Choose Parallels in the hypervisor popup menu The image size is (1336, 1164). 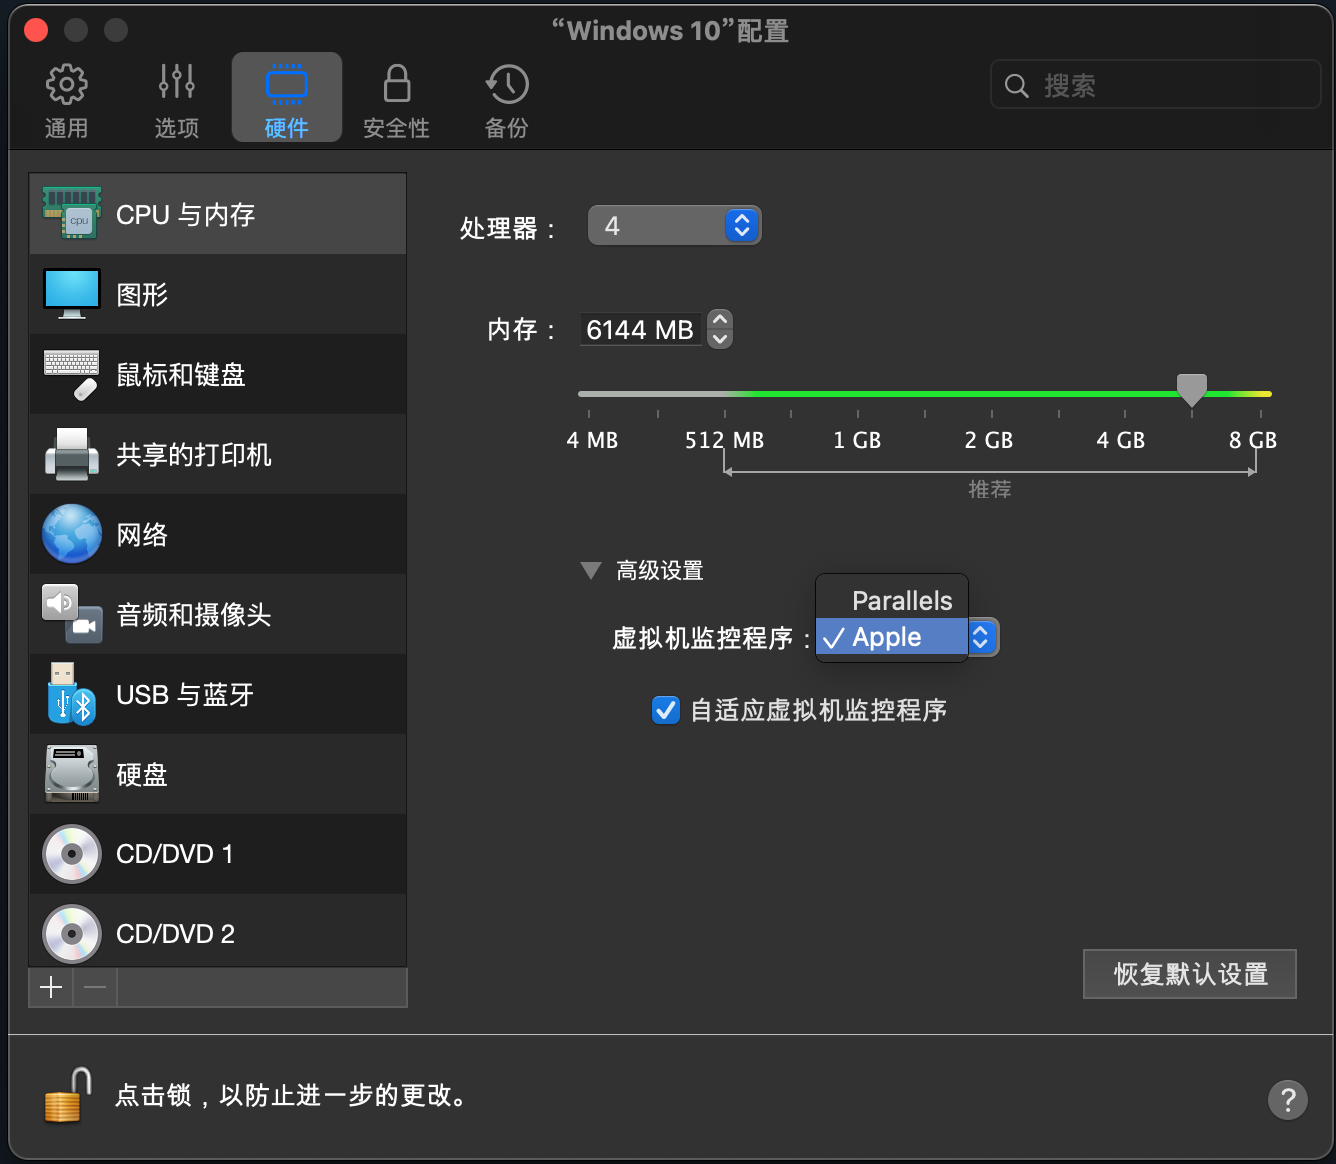click(901, 600)
